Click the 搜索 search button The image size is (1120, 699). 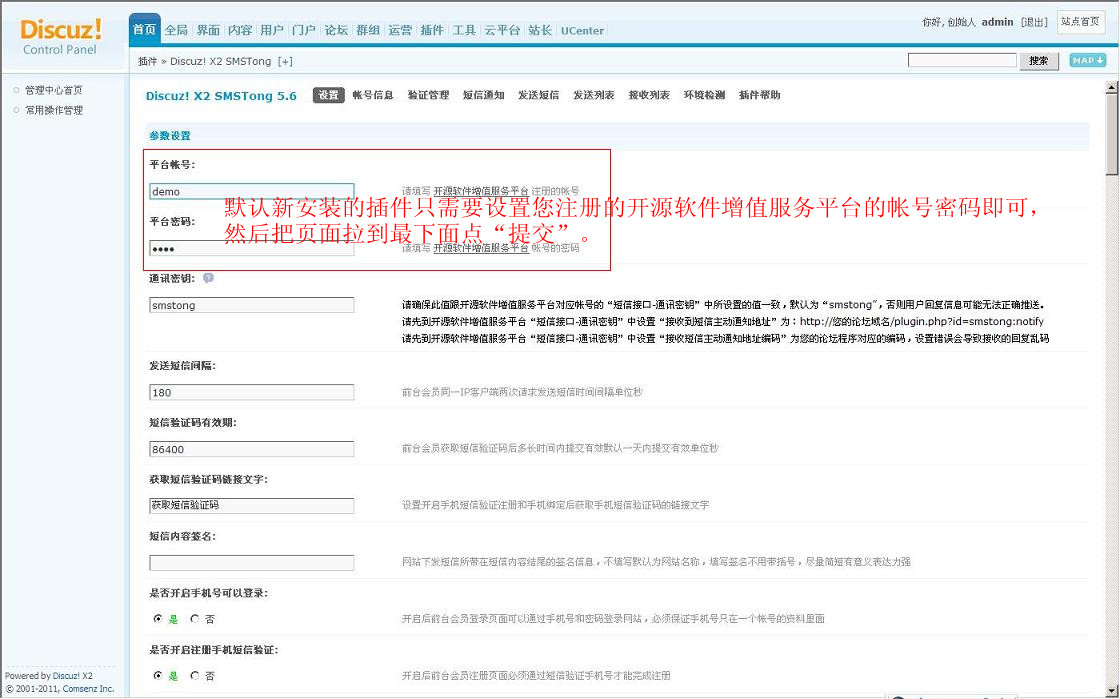pyautogui.click(x=1039, y=61)
